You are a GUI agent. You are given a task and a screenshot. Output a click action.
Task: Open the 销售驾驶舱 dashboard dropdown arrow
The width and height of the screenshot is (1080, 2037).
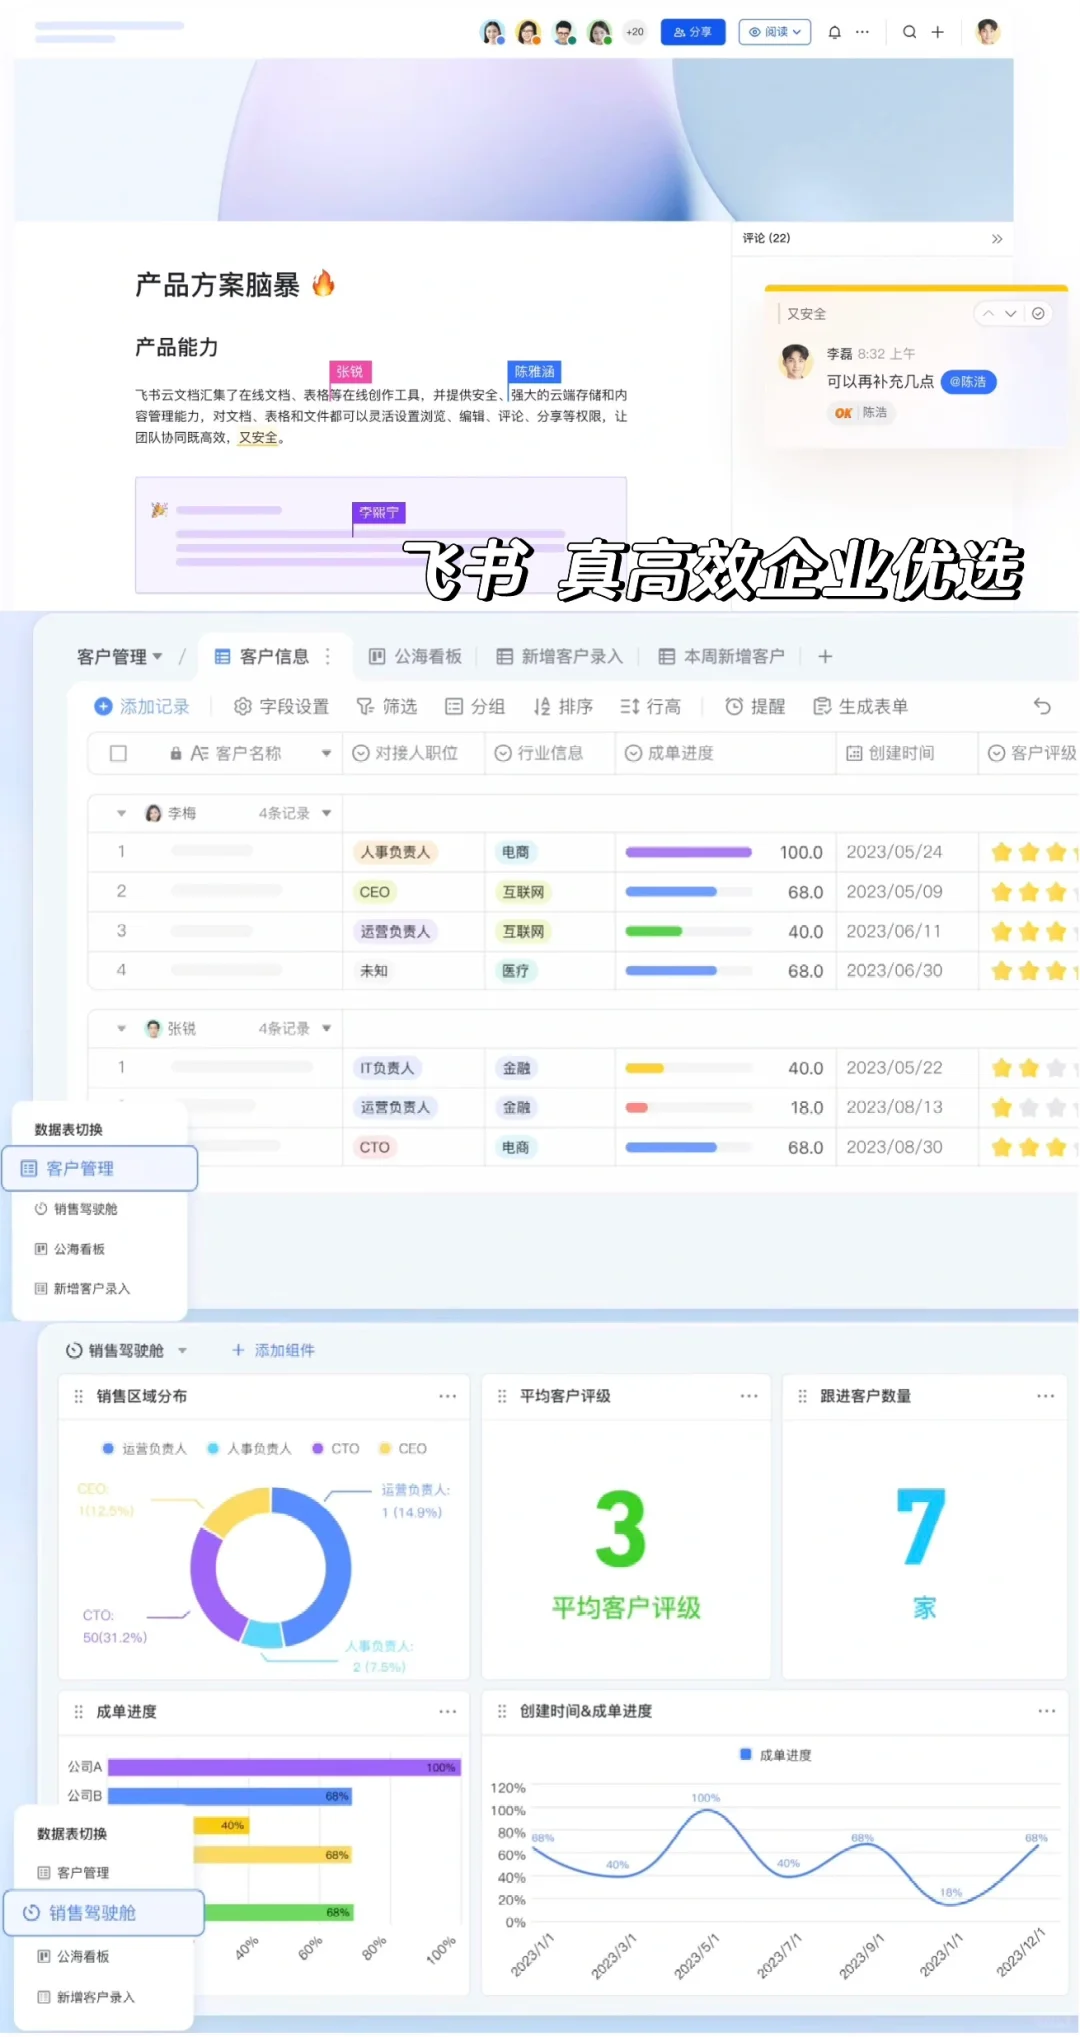(182, 1350)
